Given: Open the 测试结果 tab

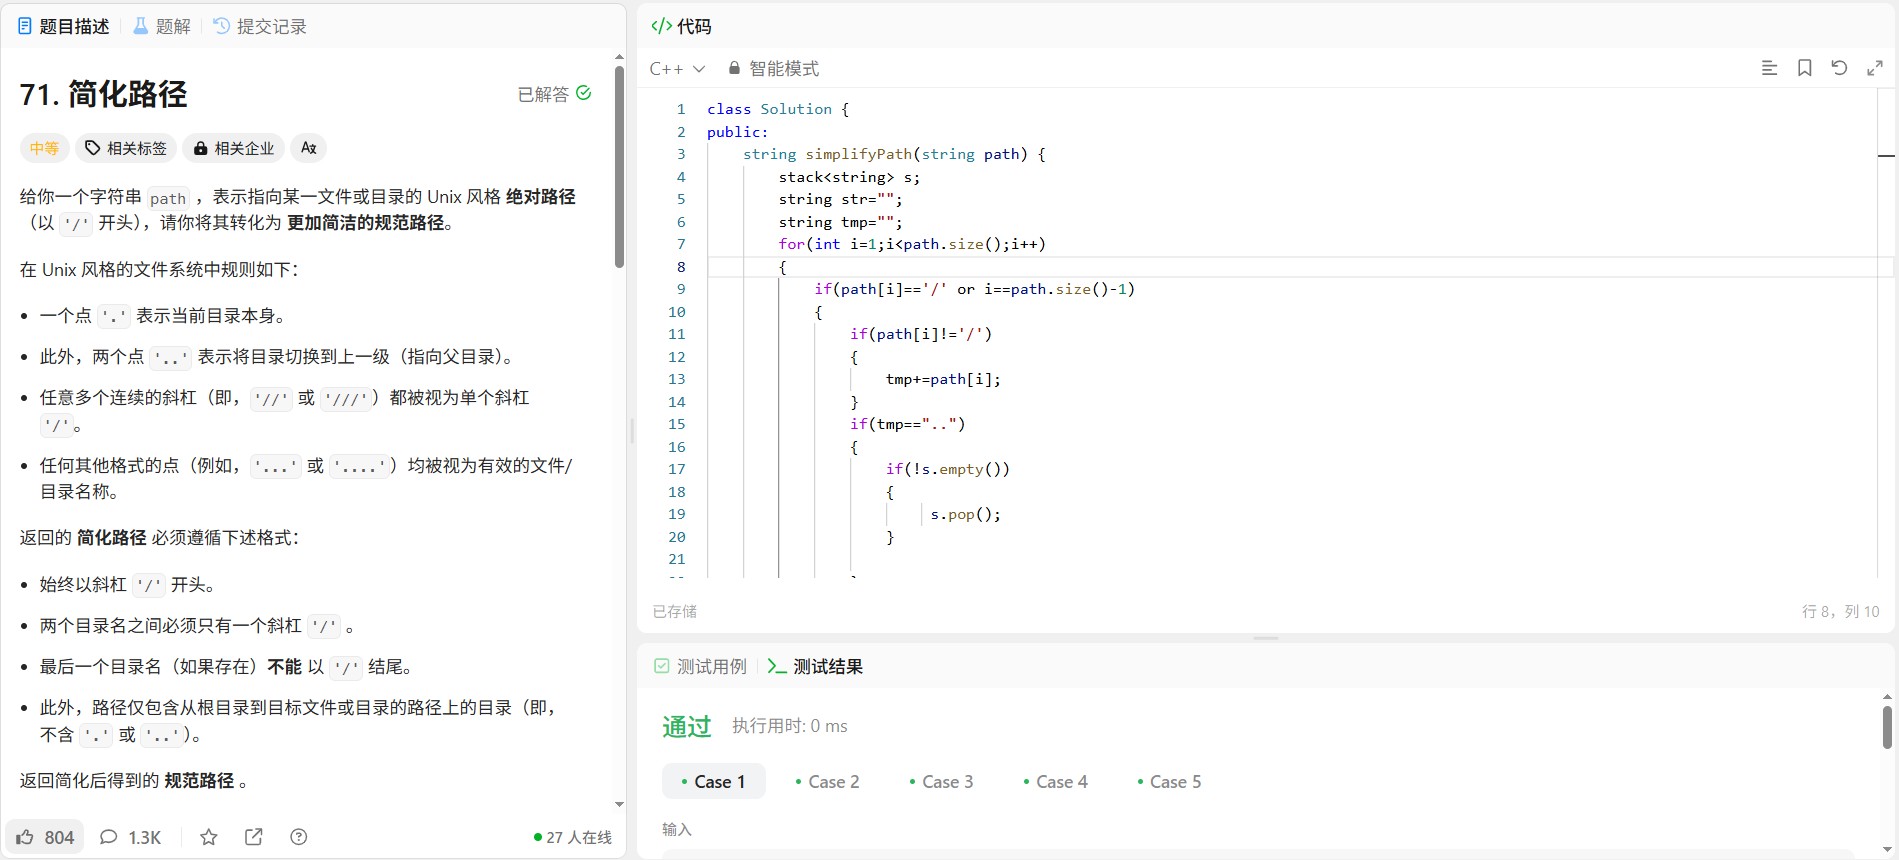Looking at the screenshot, I should point(815,666).
